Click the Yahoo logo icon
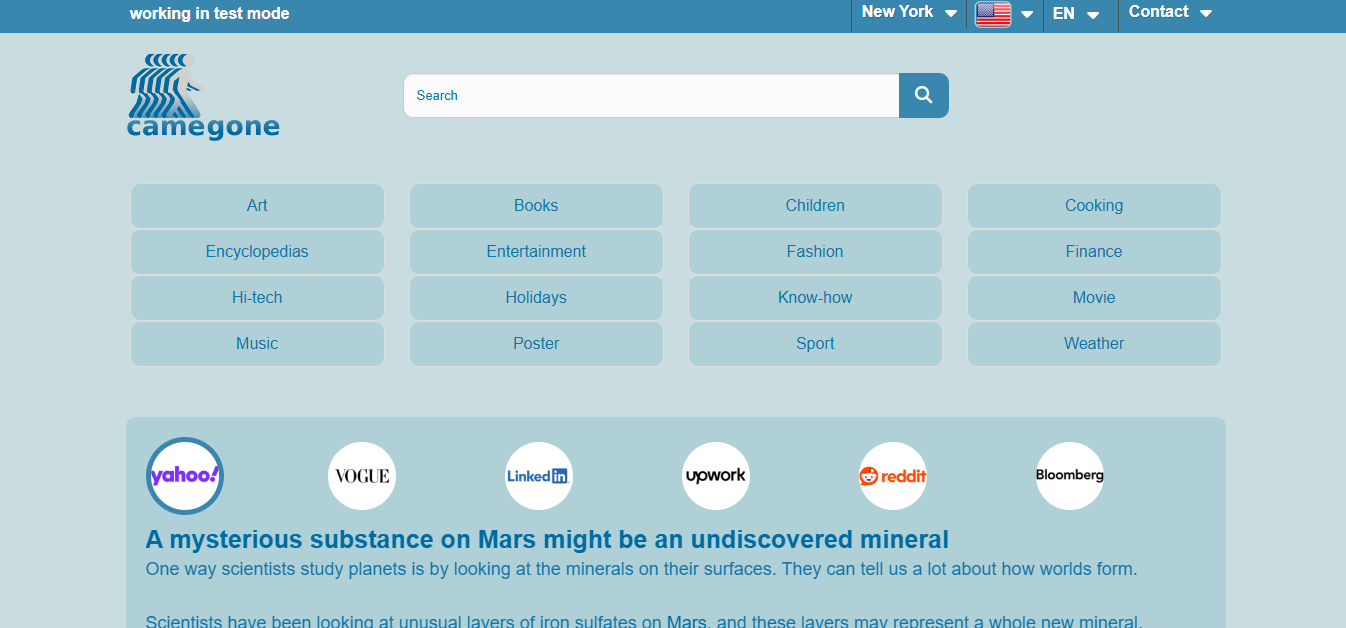 point(184,476)
